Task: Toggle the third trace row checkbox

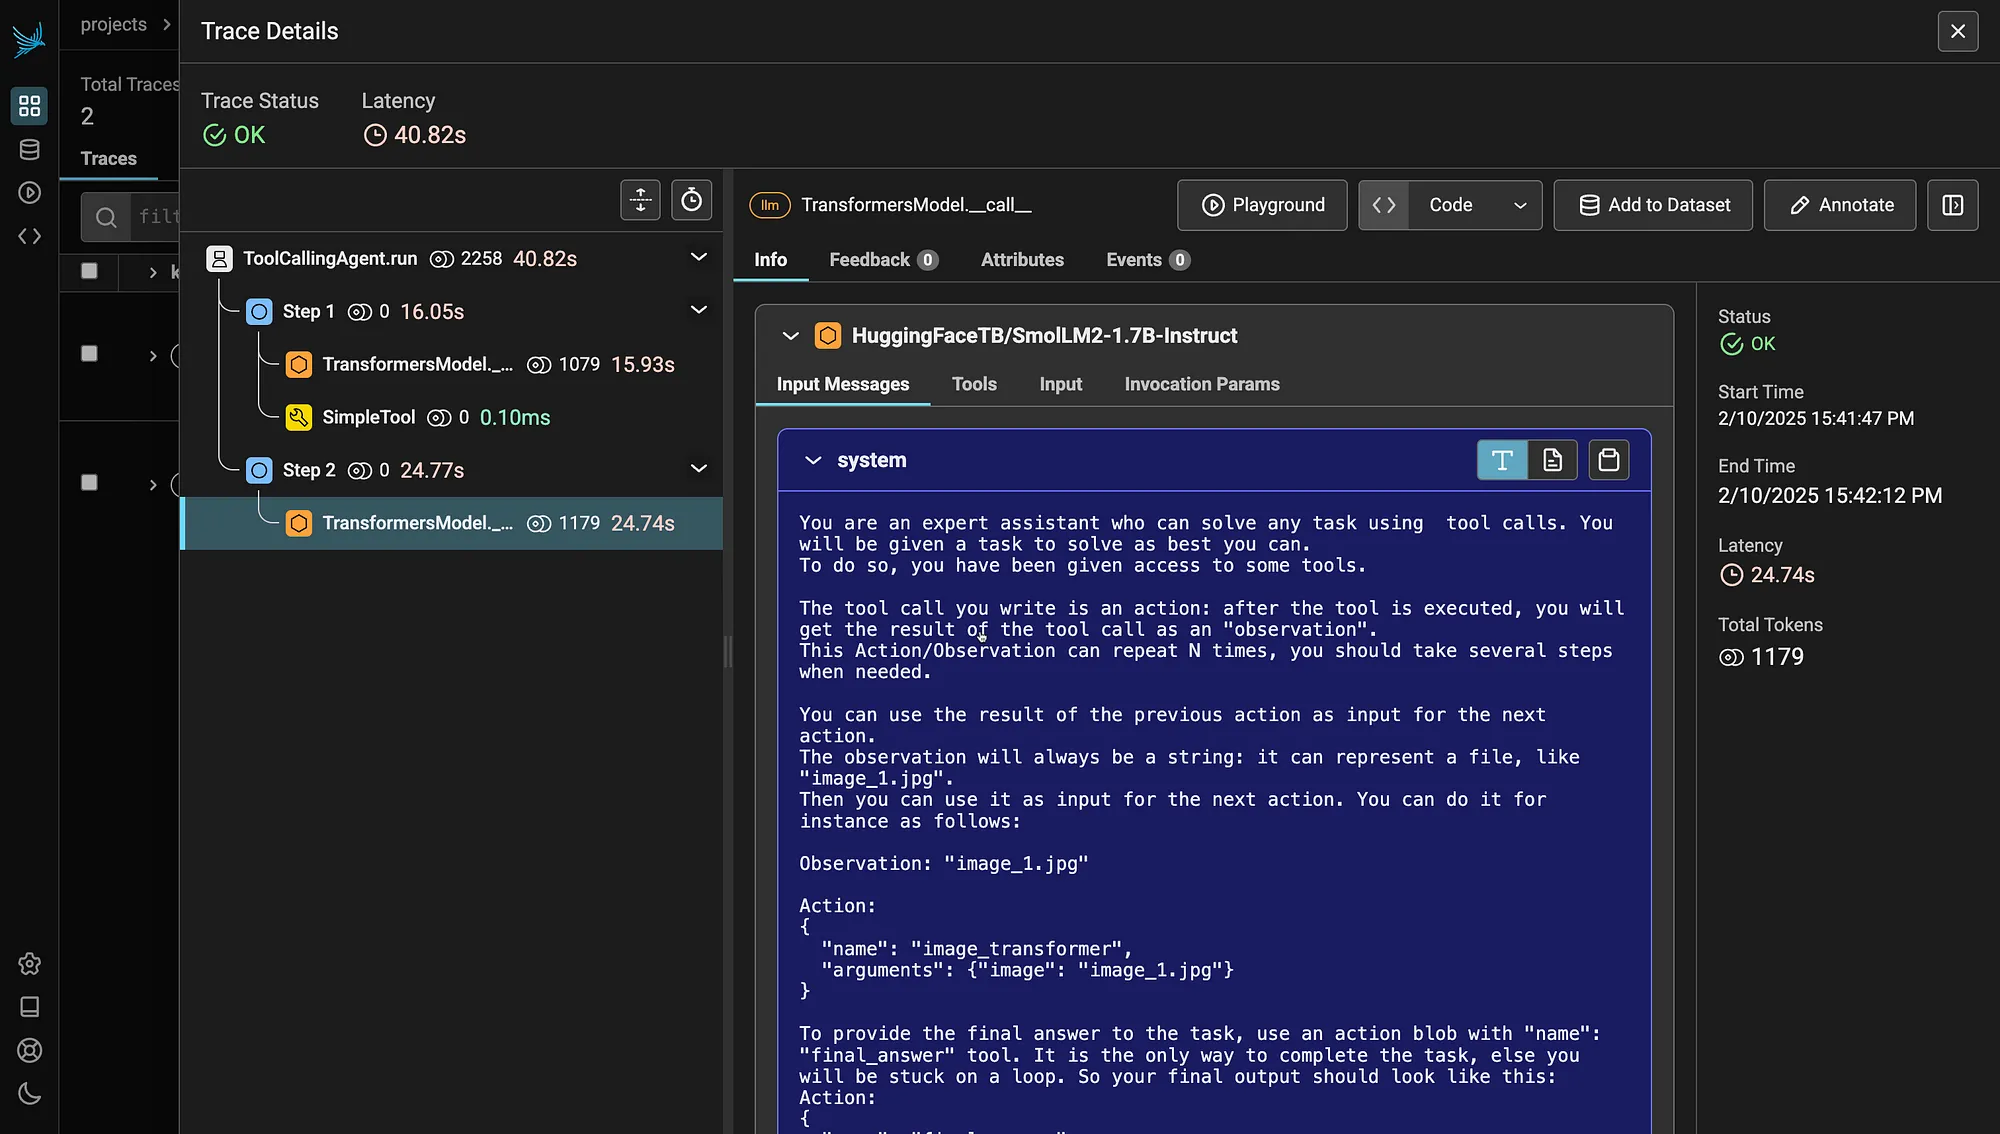Action: [89, 483]
